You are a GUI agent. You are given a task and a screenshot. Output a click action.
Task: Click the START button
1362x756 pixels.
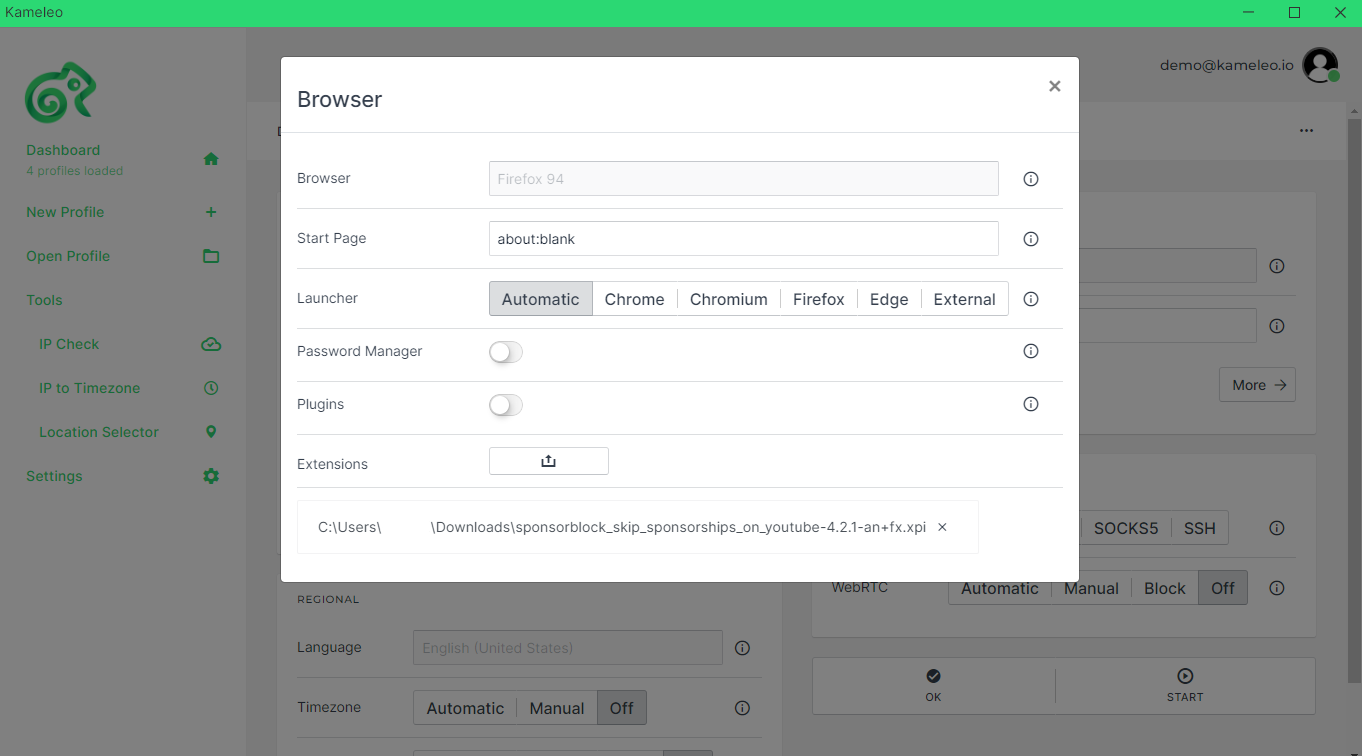(1185, 685)
